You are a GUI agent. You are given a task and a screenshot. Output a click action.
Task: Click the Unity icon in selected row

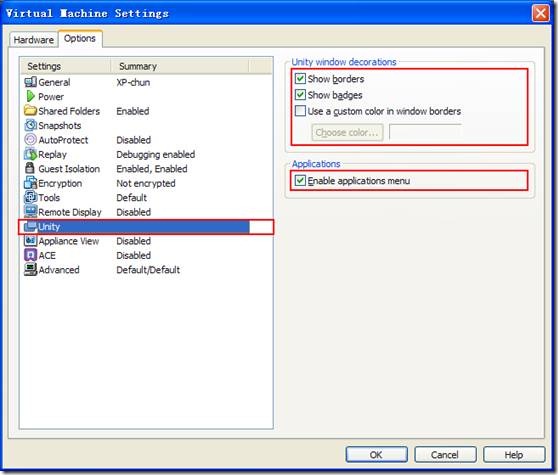coord(30,226)
